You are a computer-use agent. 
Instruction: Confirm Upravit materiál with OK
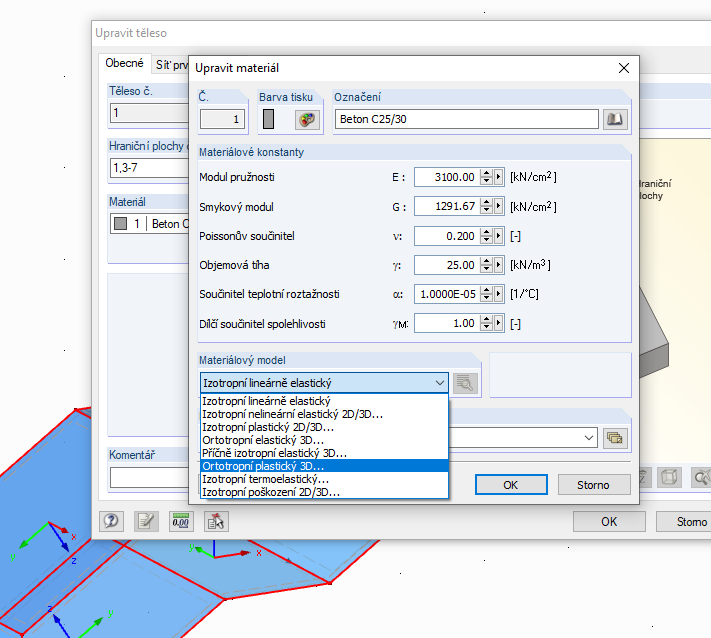coord(511,485)
